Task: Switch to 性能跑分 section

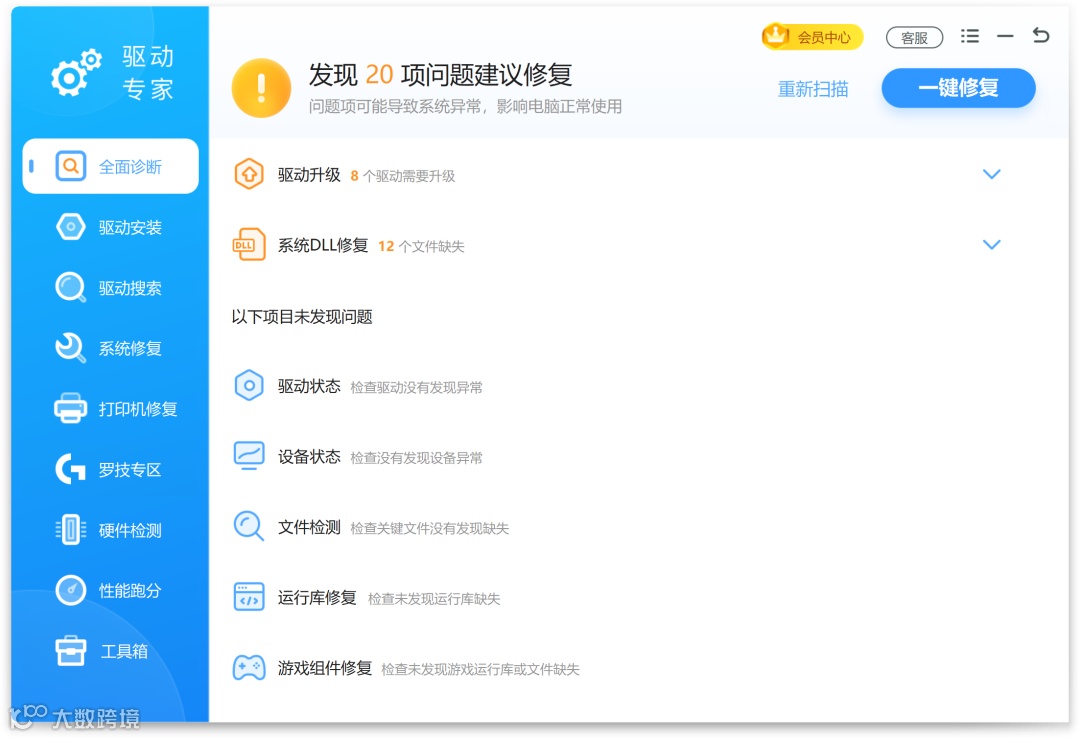Action: 110,591
